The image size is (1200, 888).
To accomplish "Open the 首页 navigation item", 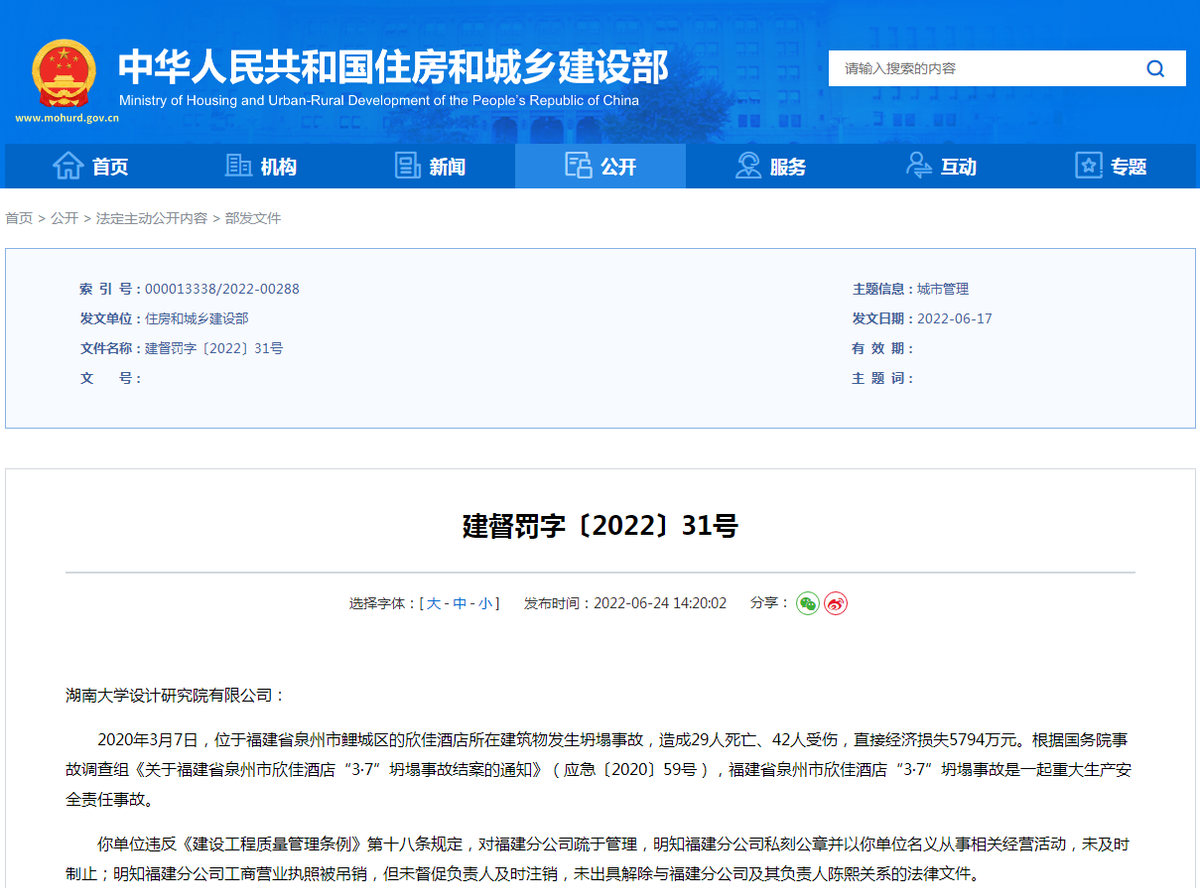I will (108, 166).
